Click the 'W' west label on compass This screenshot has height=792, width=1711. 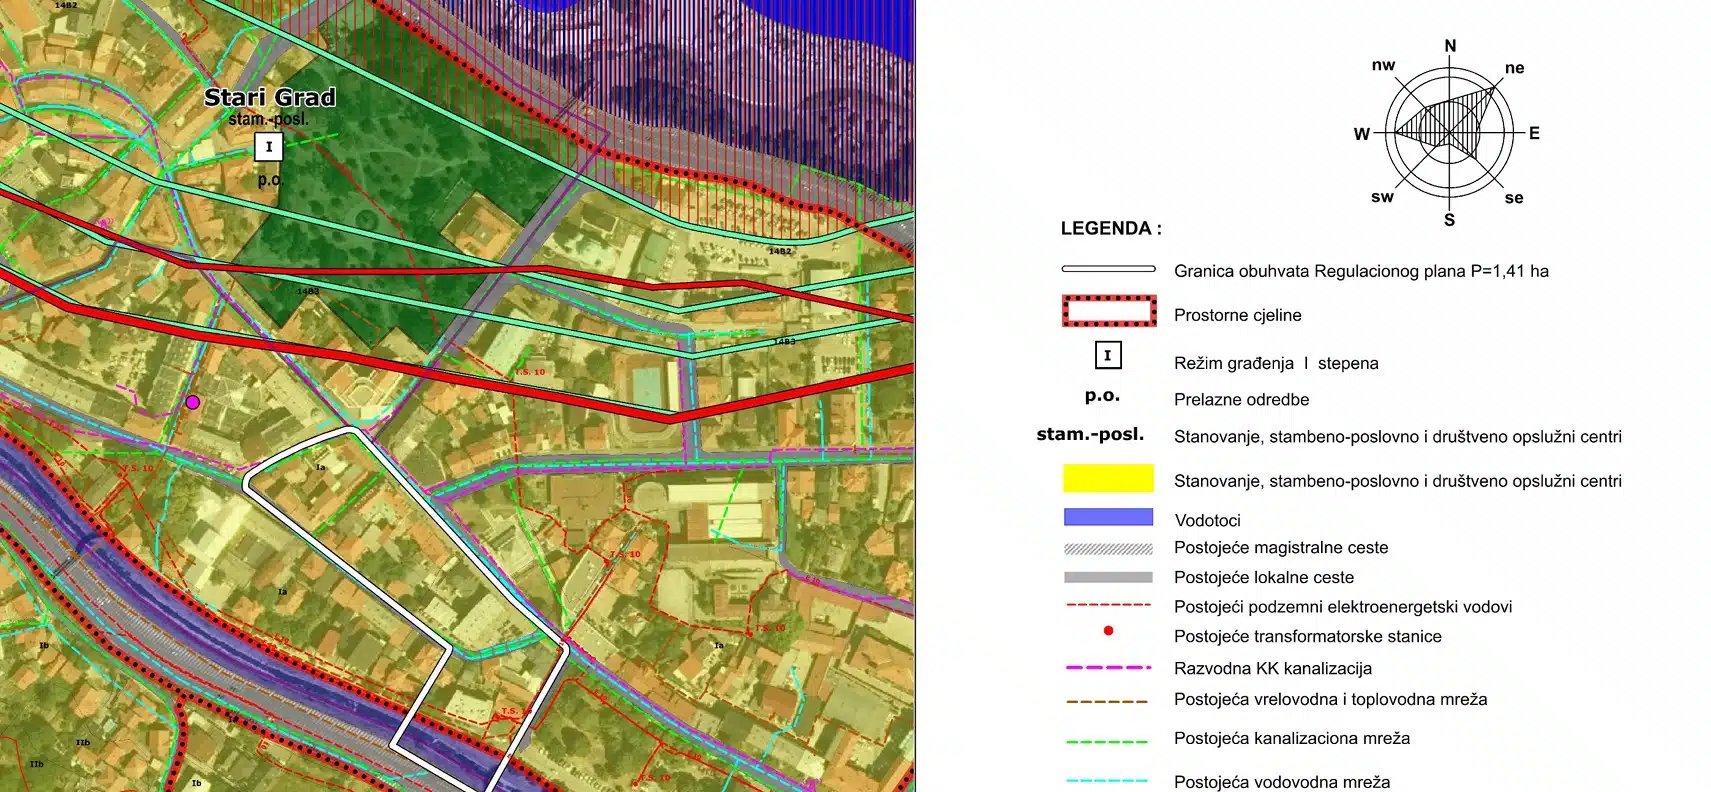(1362, 133)
